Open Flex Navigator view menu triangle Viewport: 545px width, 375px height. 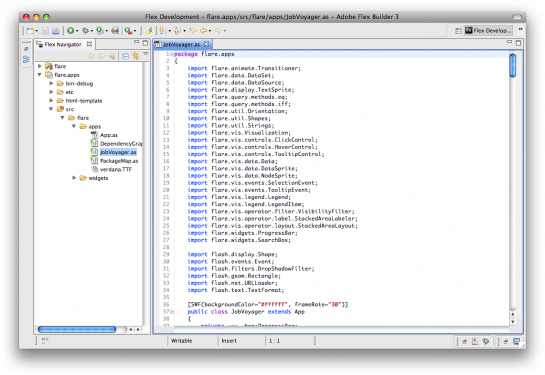point(146,54)
